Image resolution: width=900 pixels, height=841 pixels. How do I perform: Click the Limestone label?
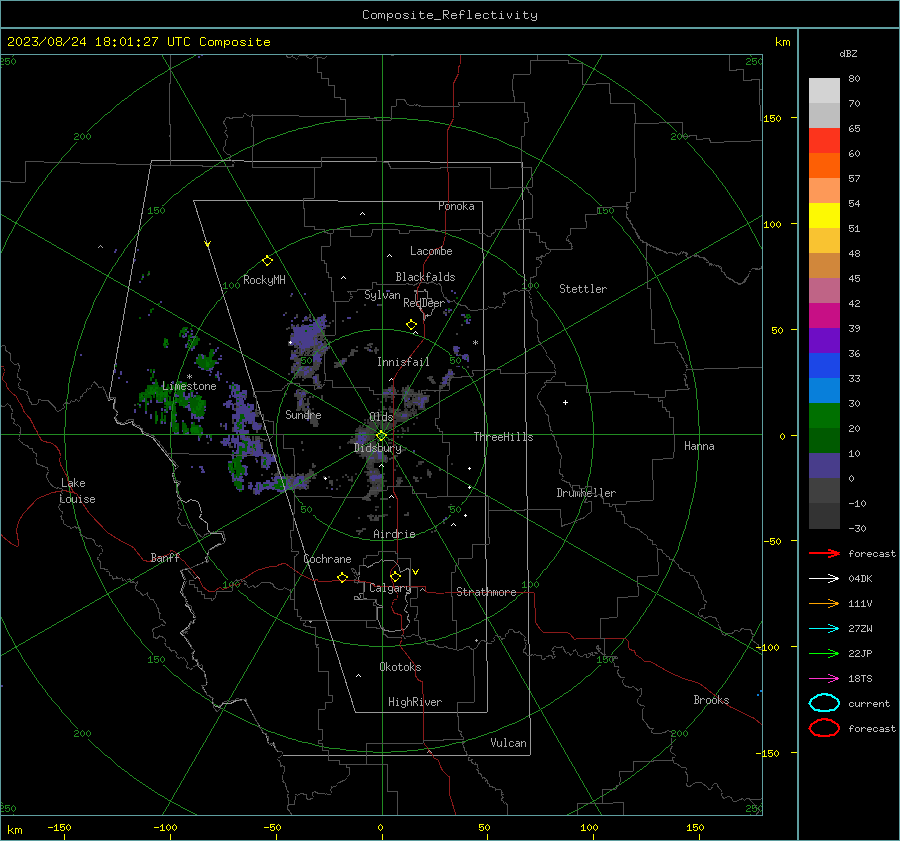point(189,386)
